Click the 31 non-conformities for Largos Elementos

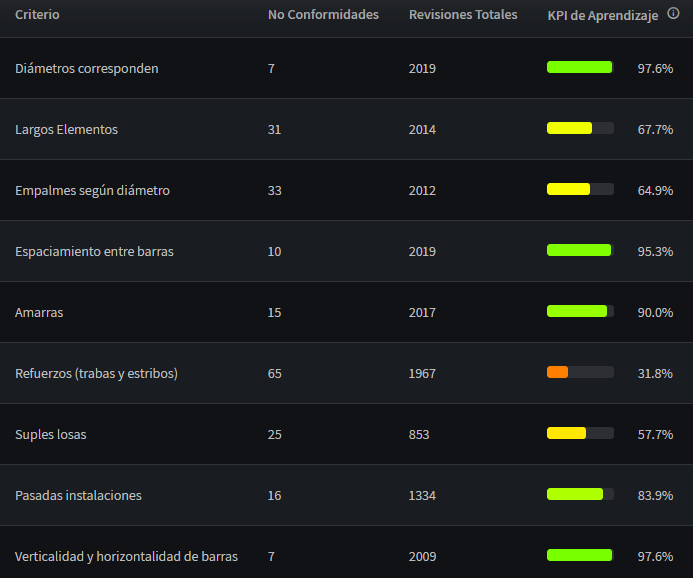coord(274,129)
